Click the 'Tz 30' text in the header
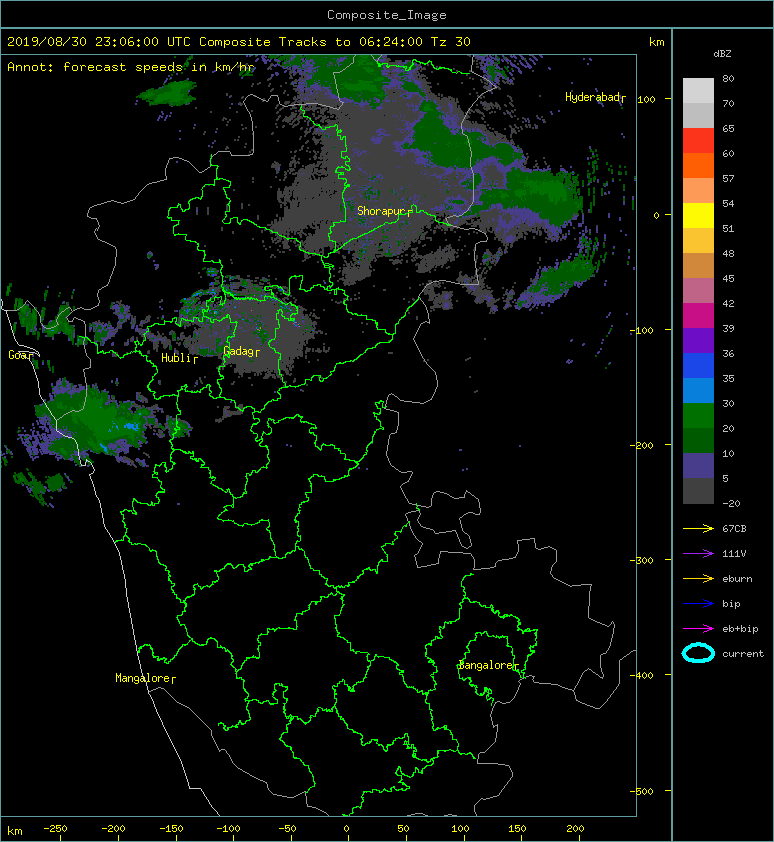The image size is (774, 842). coord(451,42)
